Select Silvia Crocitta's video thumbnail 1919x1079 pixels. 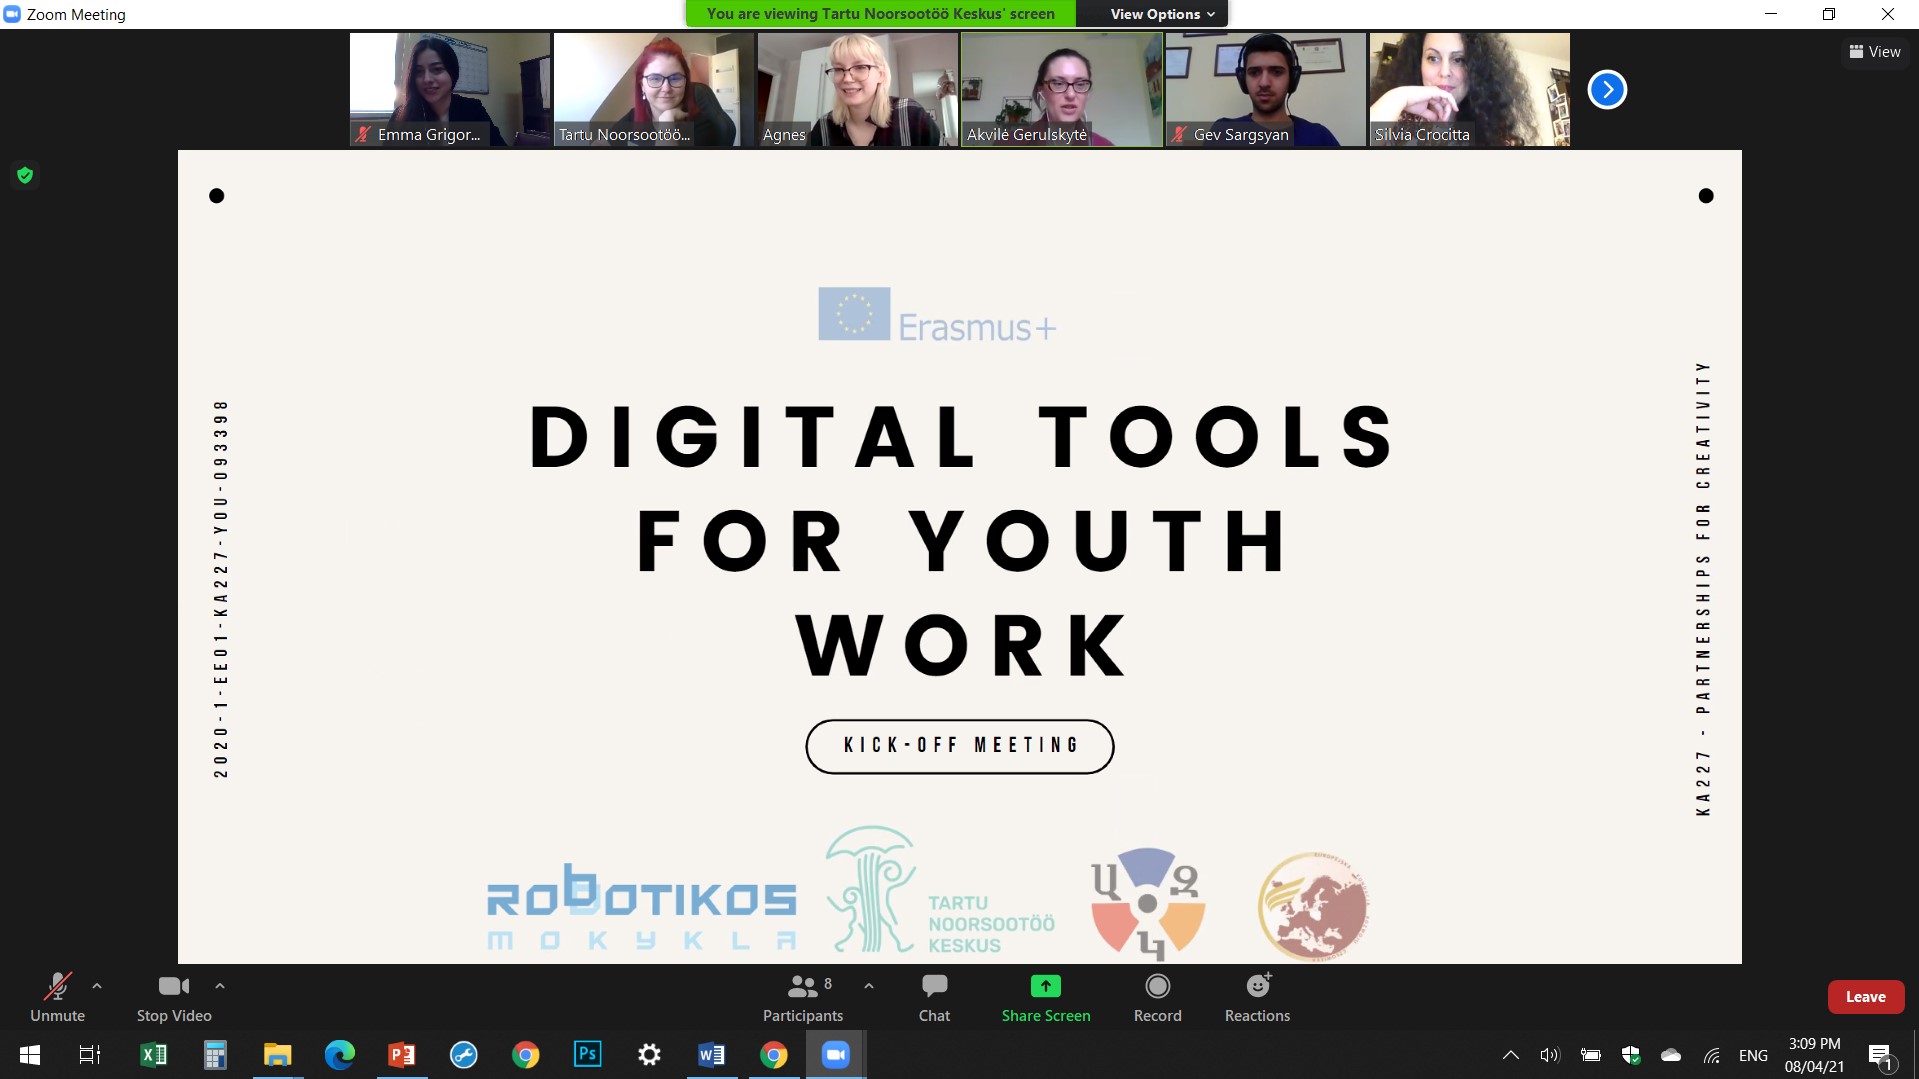1470,90
